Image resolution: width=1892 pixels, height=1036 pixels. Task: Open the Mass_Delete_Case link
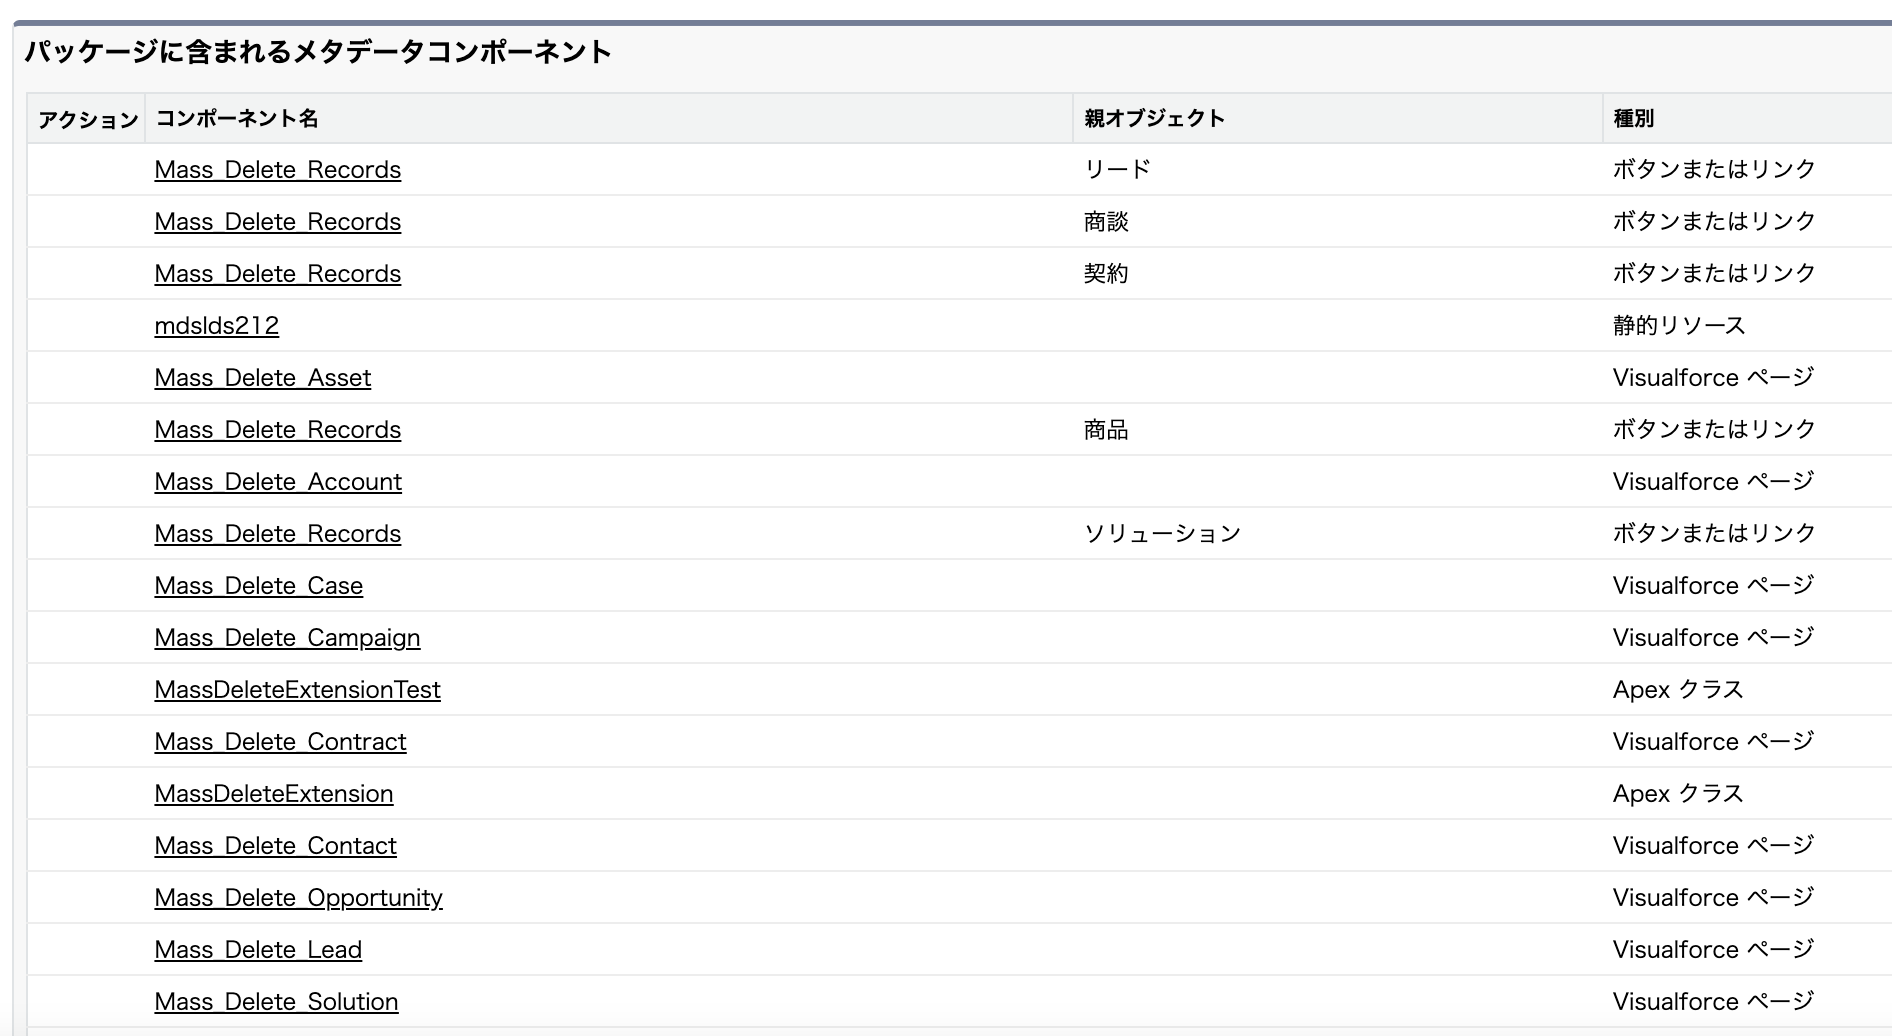coord(259,586)
